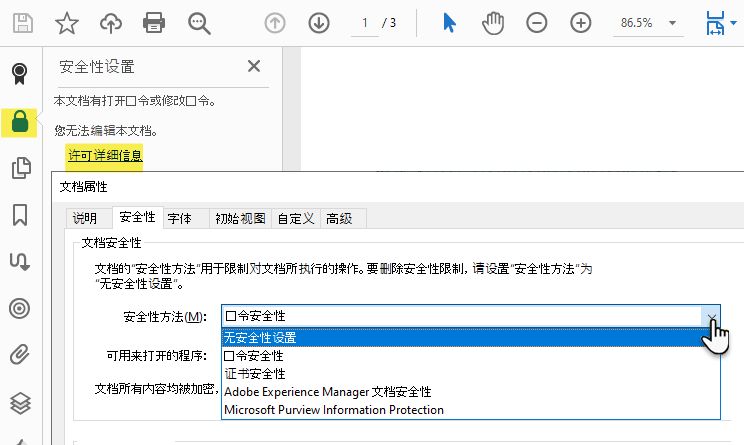Zoom in with the plus icon
The width and height of the screenshot is (744, 445).
581,23
